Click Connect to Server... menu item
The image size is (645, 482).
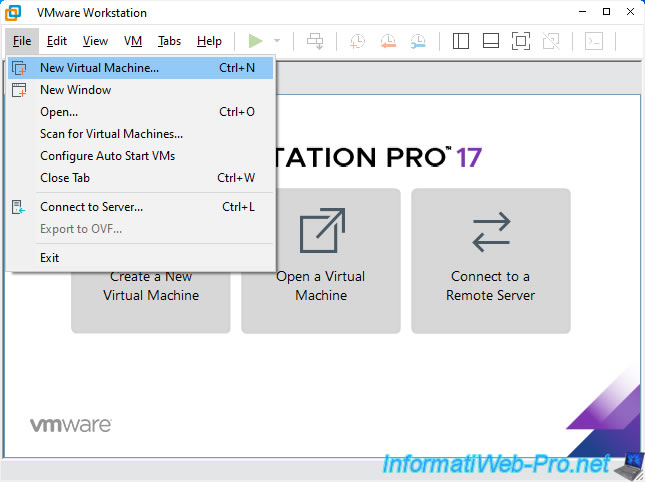[x=91, y=207]
